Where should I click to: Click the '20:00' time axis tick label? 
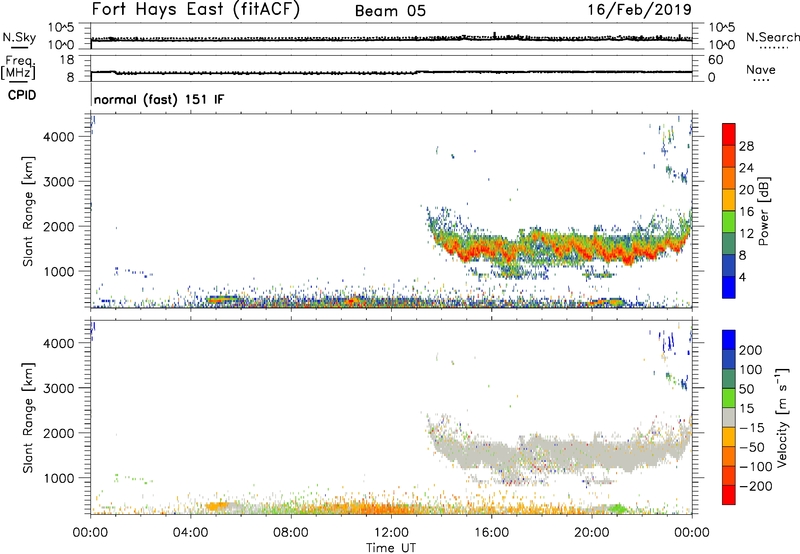click(x=591, y=533)
